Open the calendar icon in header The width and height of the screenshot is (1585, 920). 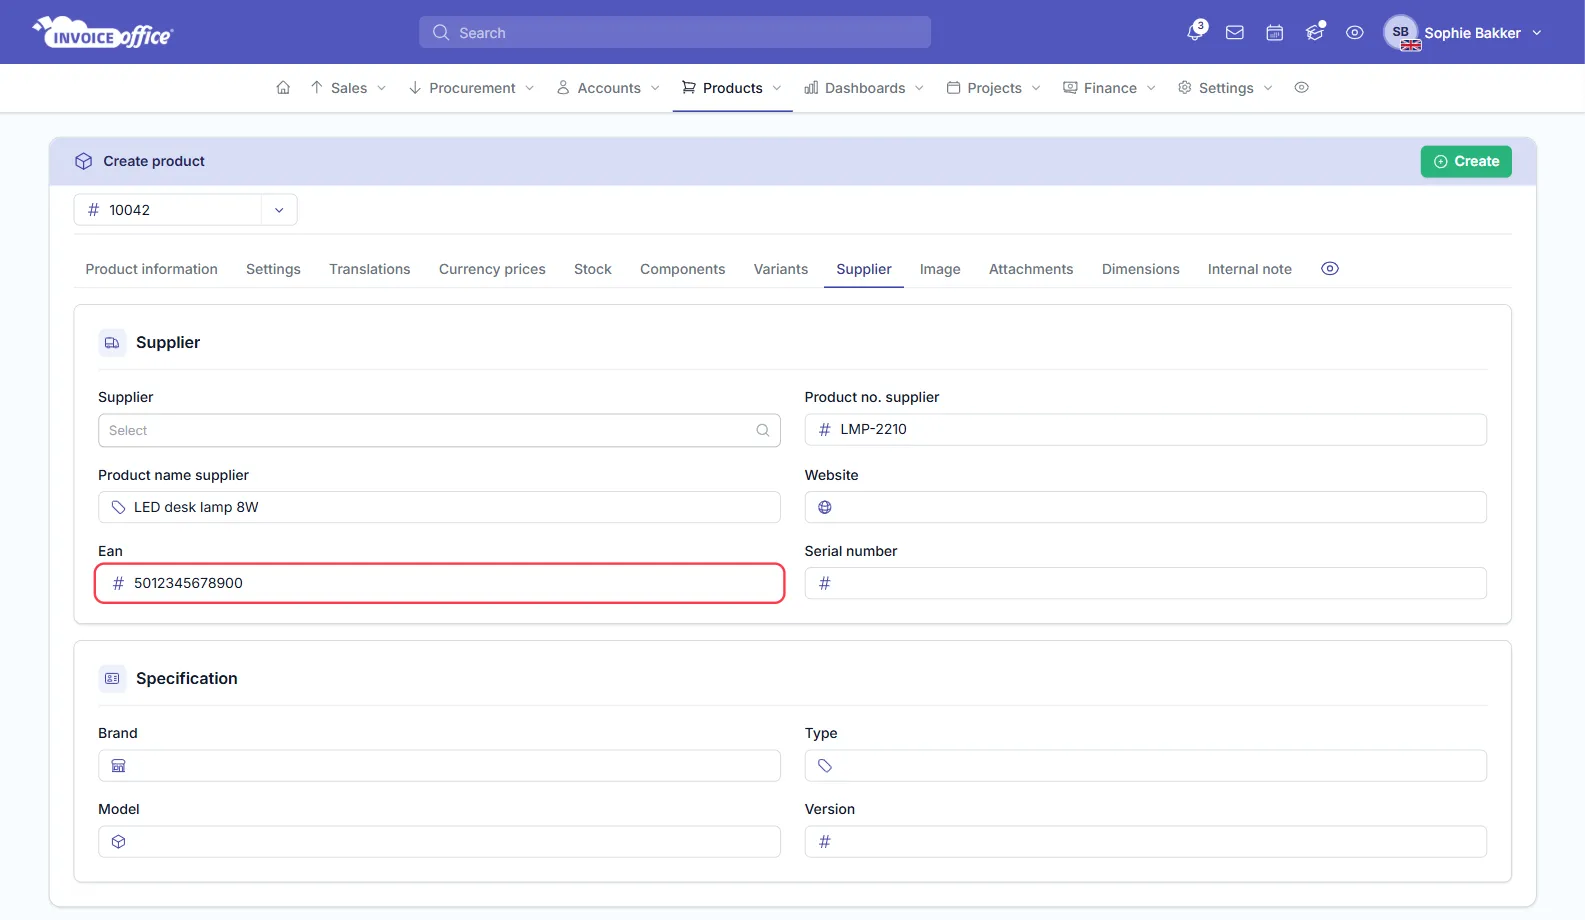tap(1275, 33)
